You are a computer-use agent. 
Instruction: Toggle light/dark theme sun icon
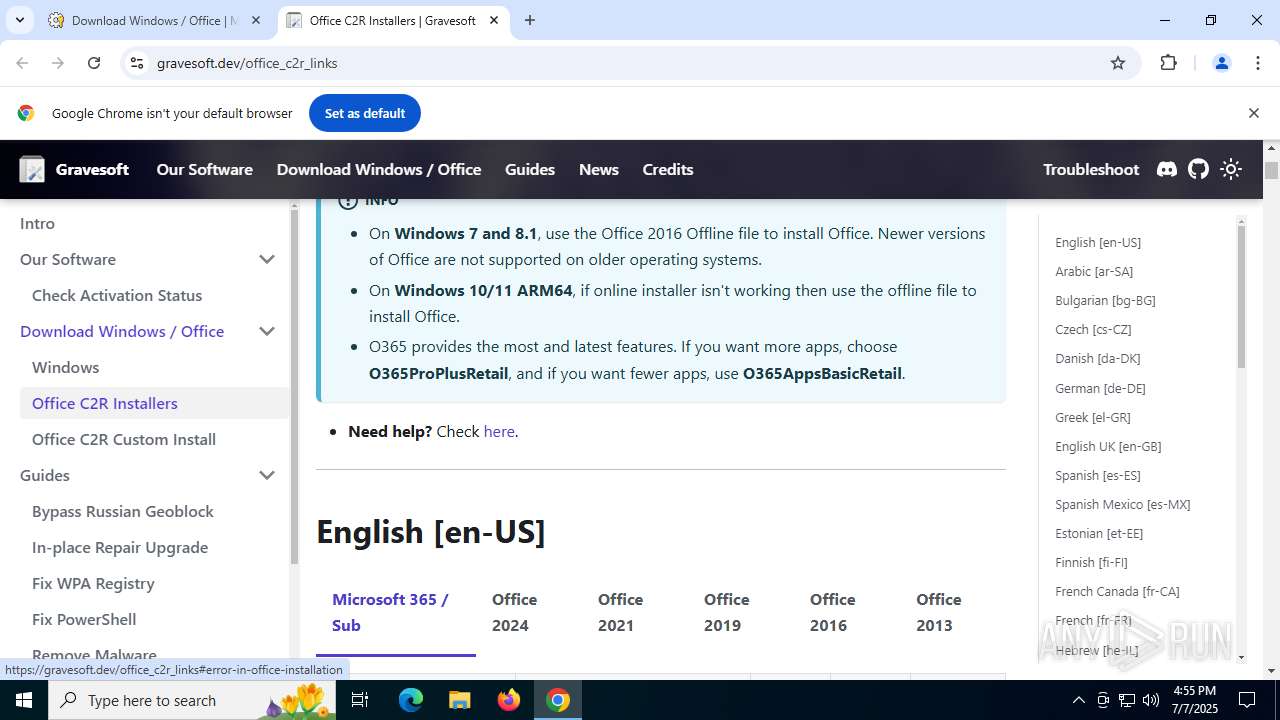click(1231, 170)
